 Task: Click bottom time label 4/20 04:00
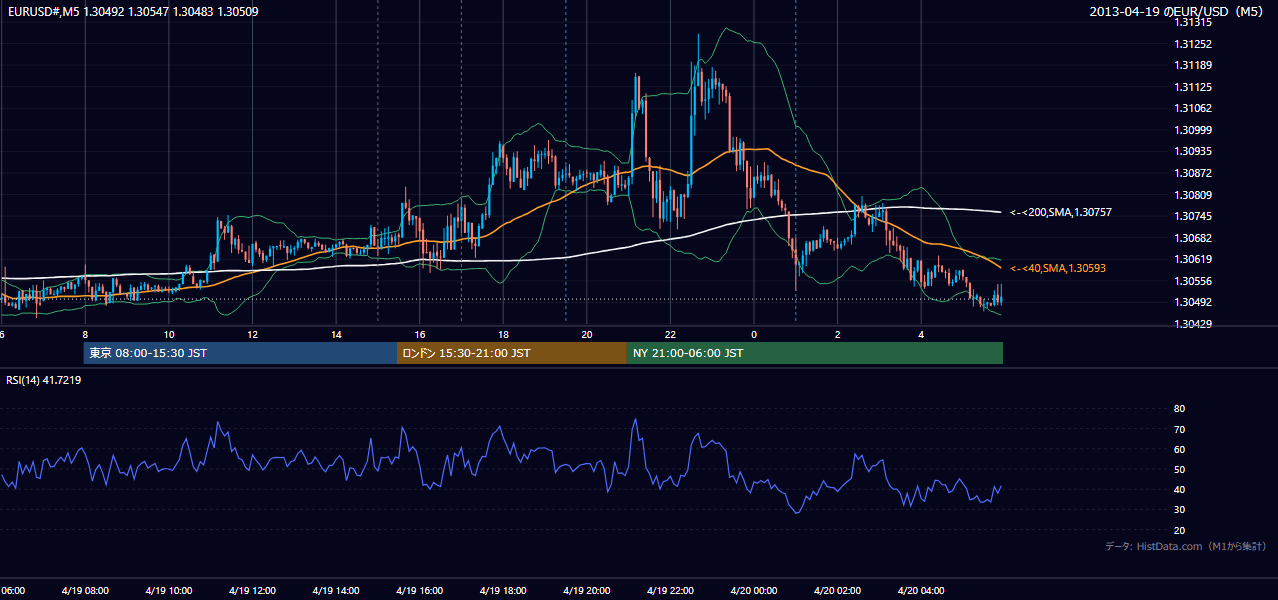921,591
